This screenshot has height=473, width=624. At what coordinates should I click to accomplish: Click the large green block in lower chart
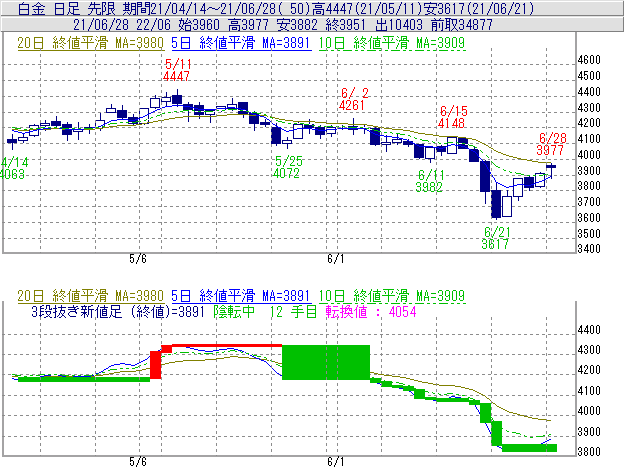pyautogui.click(x=326, y=362)
